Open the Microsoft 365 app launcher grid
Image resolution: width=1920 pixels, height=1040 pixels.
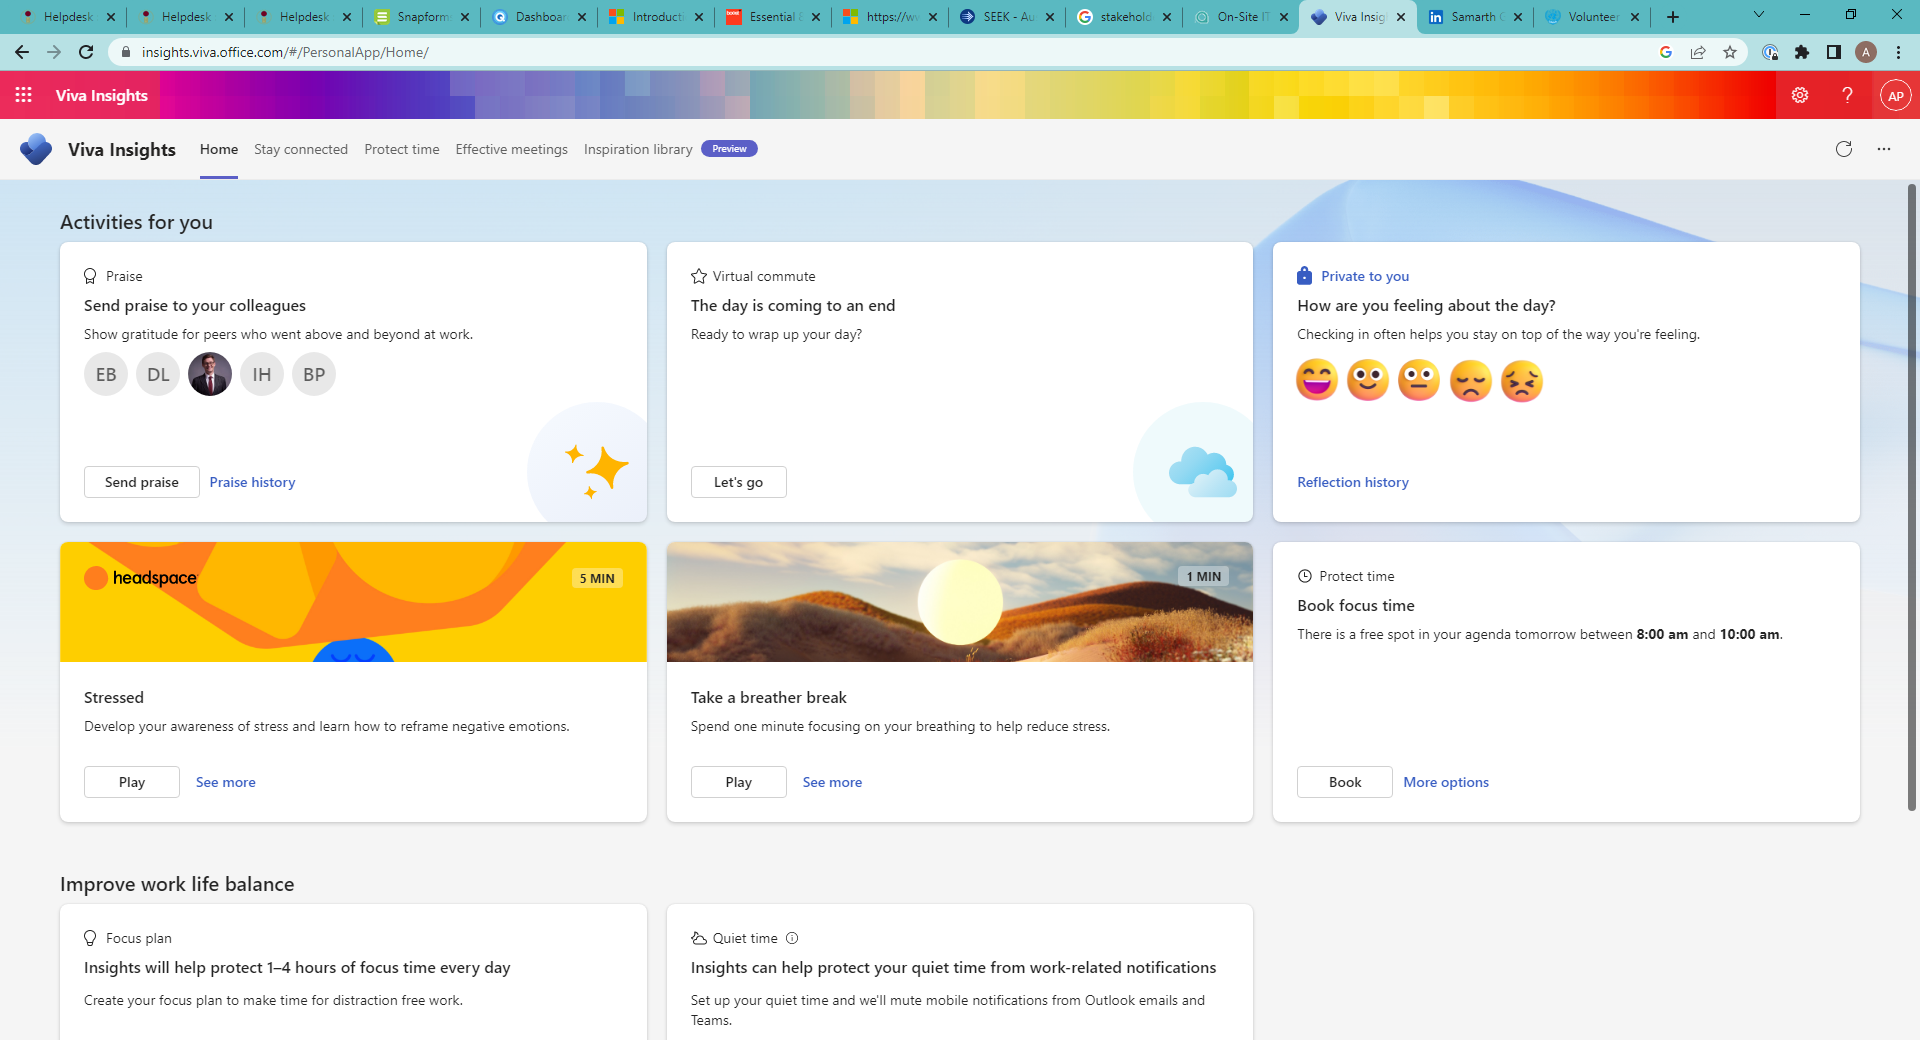pos(24,95)
